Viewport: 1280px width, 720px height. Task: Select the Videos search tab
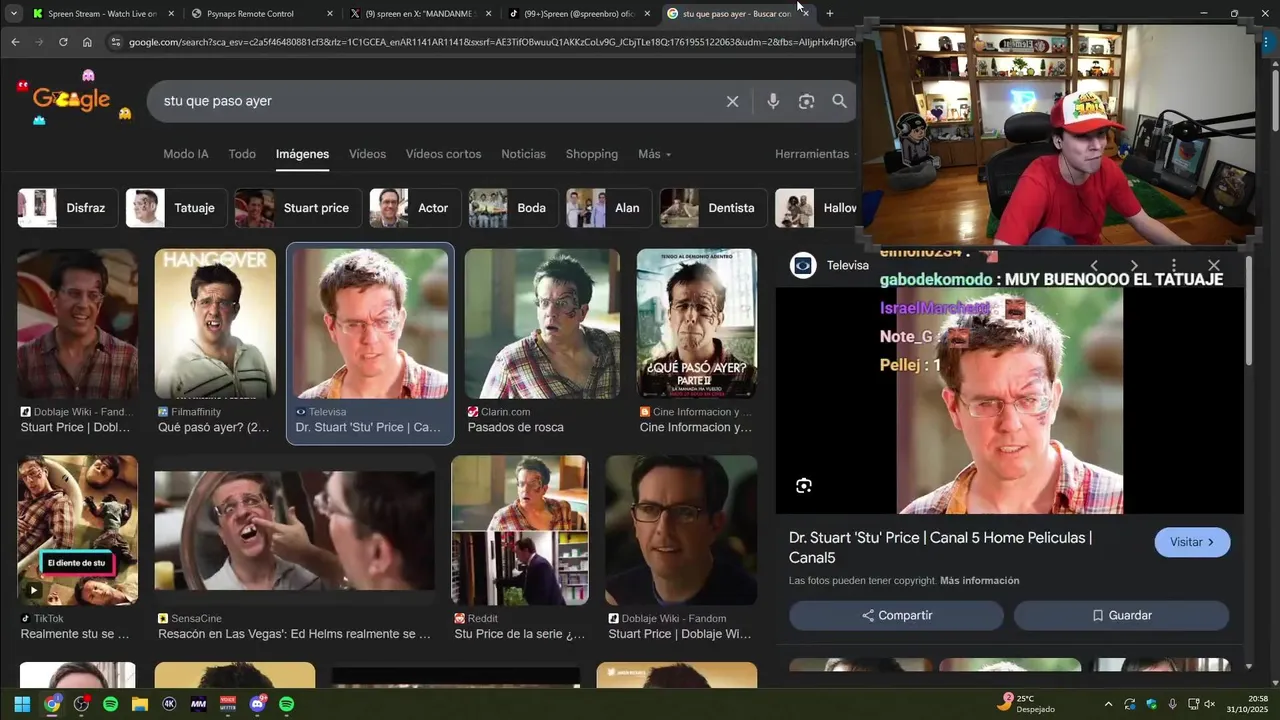pos(367,154)
